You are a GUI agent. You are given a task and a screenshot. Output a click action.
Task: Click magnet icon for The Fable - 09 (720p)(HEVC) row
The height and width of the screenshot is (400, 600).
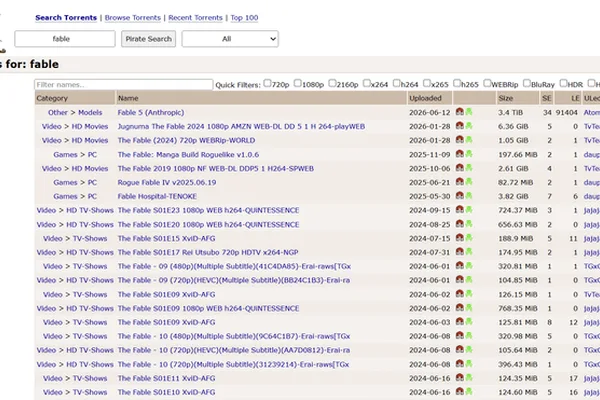(460, 280)
